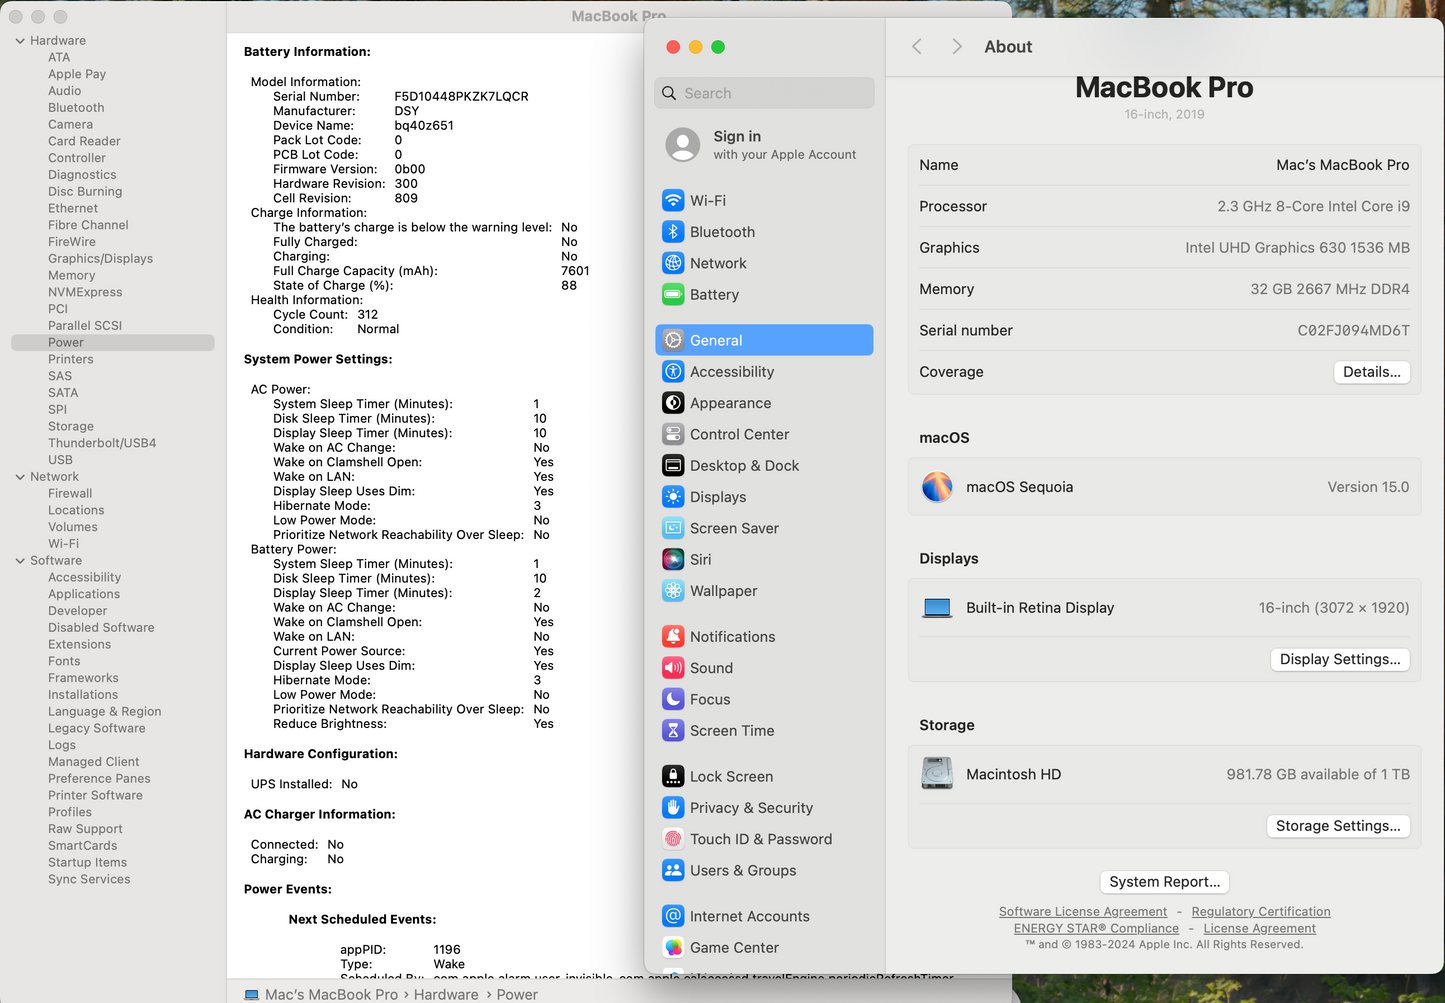Open Screen Time via its purple icon
The width and height of the screenshot is (1445, 1003).
point(673,730)
